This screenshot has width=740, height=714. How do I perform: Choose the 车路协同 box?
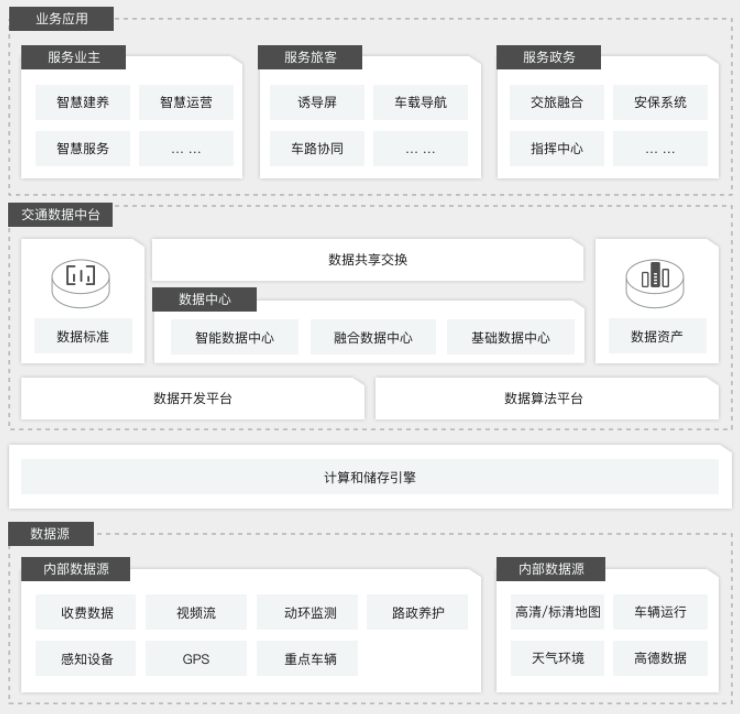point(317,149)
